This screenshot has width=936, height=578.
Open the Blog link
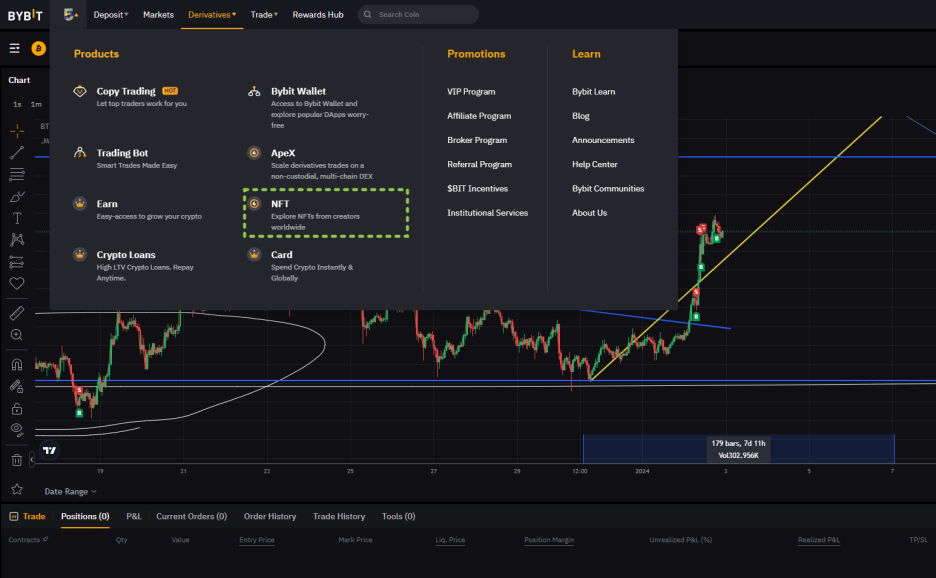tap(581, 116)
